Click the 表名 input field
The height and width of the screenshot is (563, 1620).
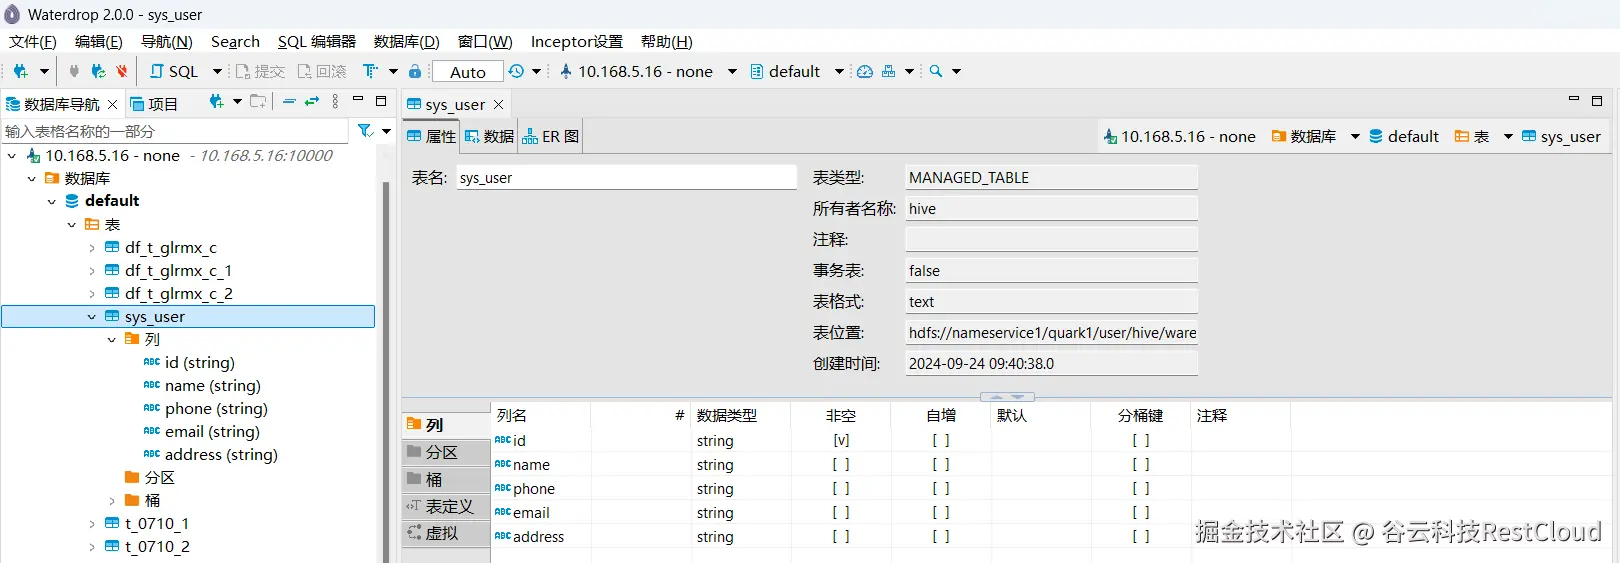pos(626,177)
